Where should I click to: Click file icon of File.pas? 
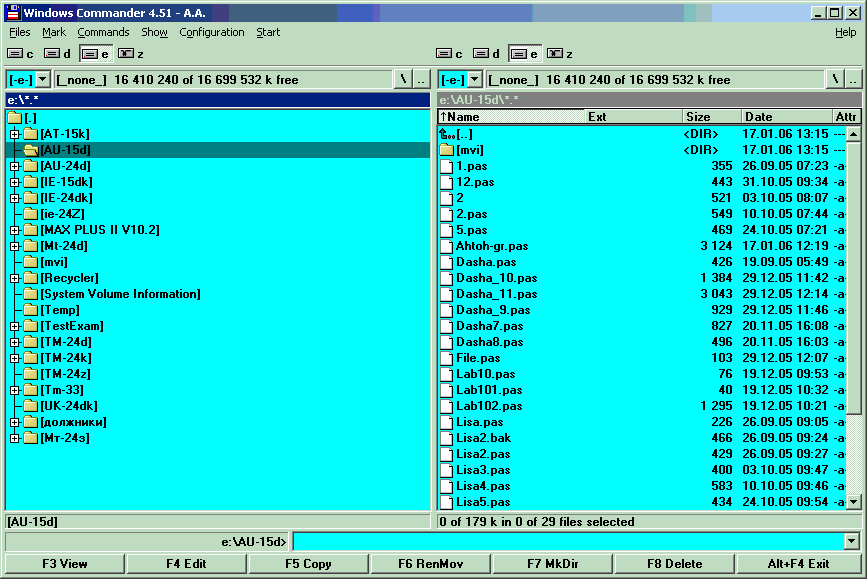(x=446, y=358)
